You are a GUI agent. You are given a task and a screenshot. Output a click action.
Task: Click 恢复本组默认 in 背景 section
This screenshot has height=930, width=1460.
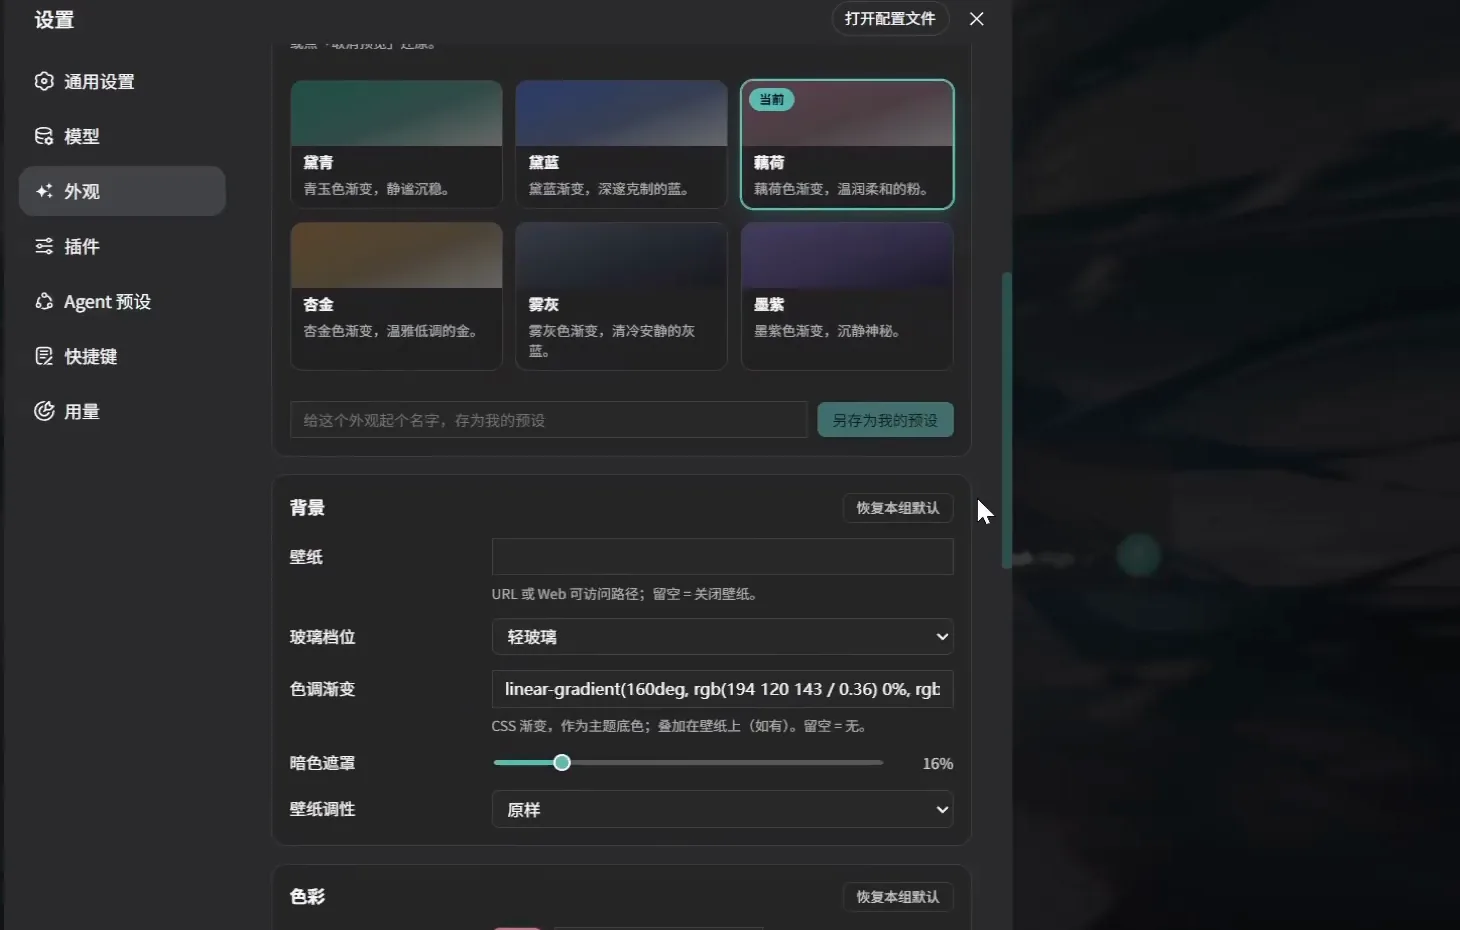[898, 508]
